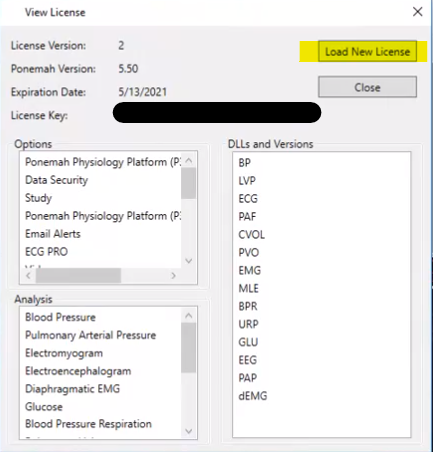Viewport: 433px width, 452px height.
Task: Click the Analysis vertical scrollbar thumb
Action: (x=189, y=348)
